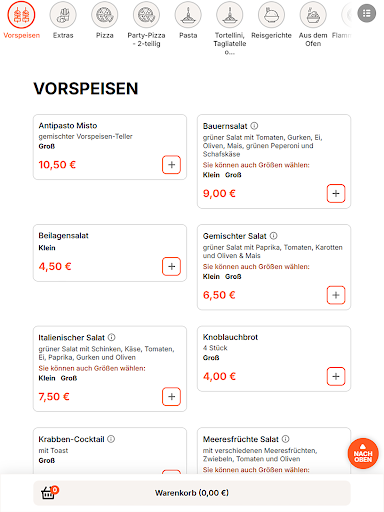This screenshot has height=512, width=384.
Task: Open the category list menu button
Action: [367, 13]
